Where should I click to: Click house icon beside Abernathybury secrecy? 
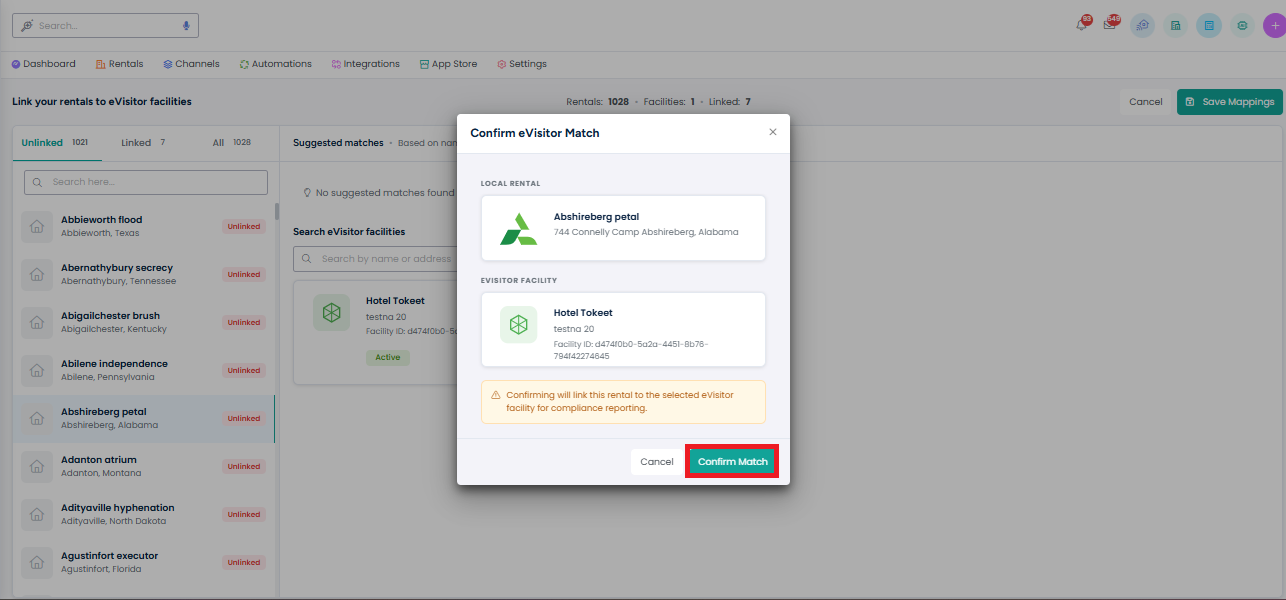[37, 274]
